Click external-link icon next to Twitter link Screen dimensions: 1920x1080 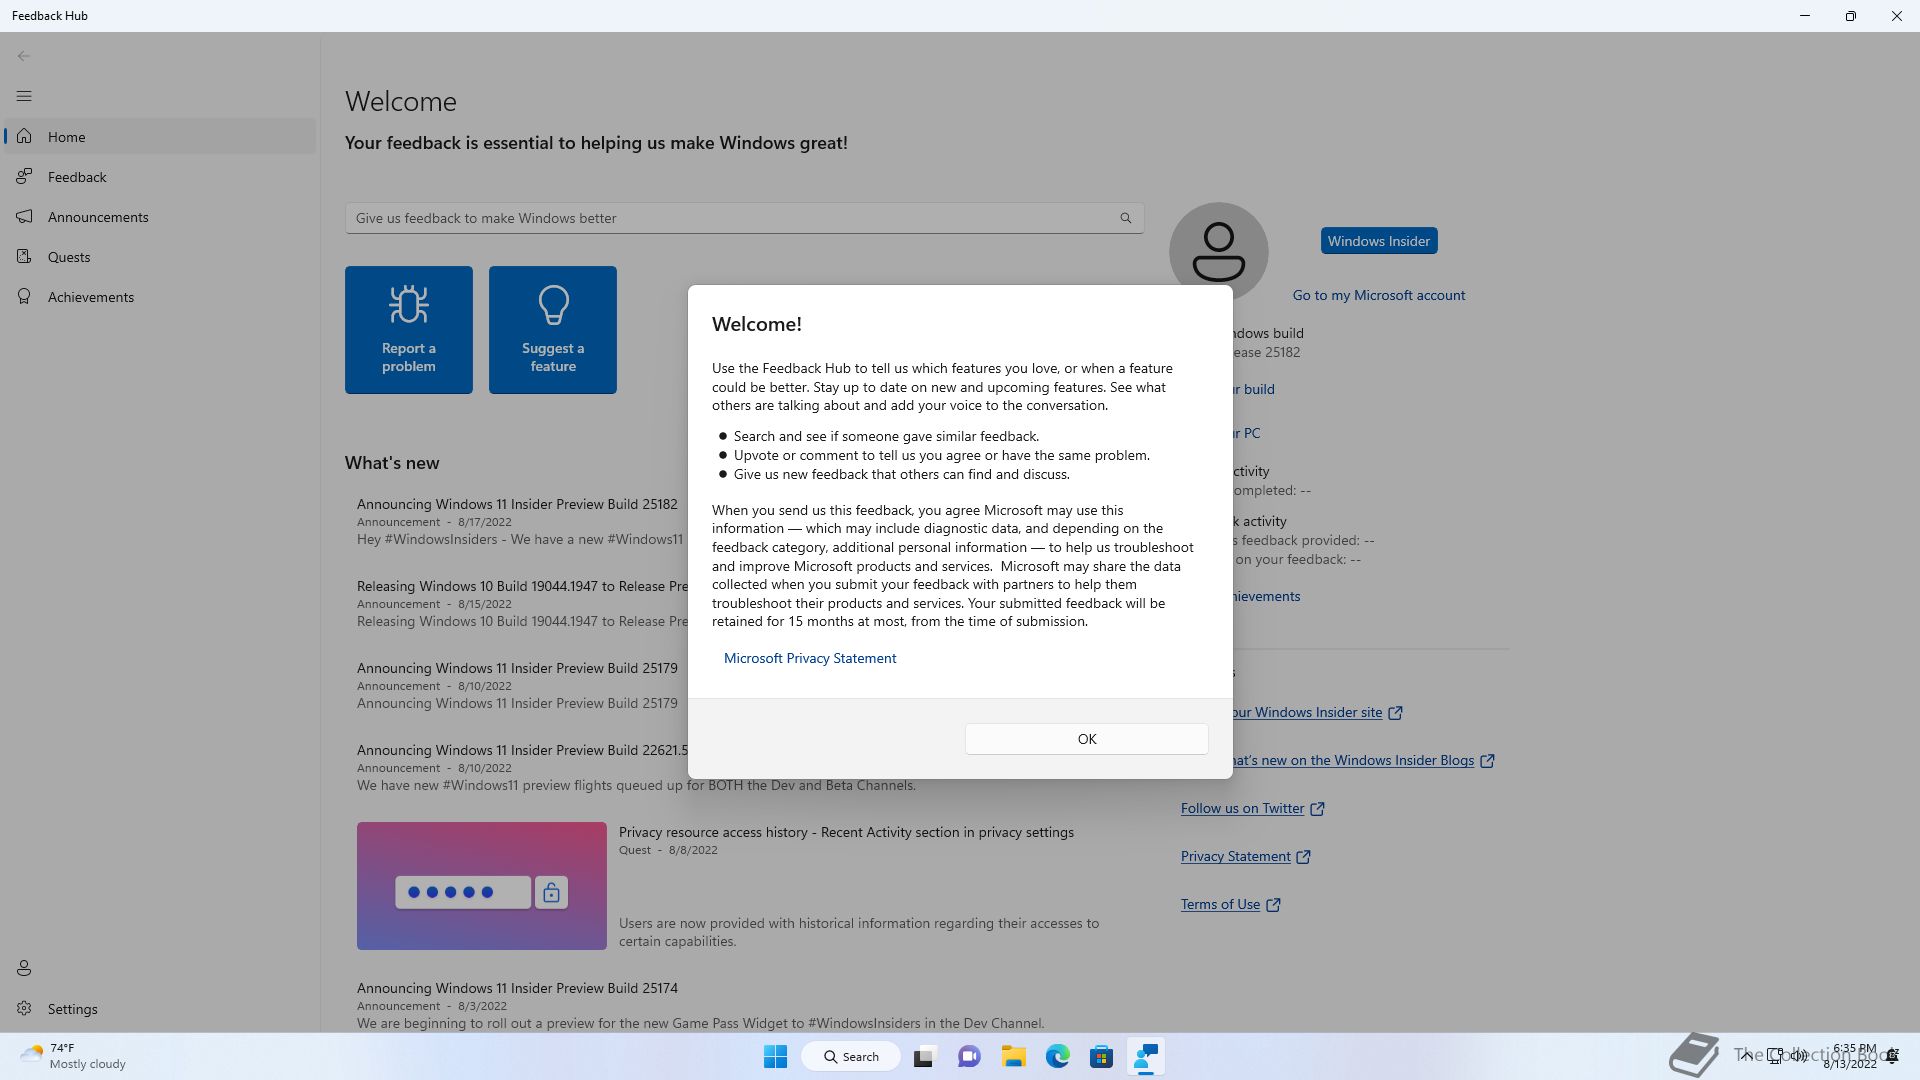click(x=1317, y=809)
